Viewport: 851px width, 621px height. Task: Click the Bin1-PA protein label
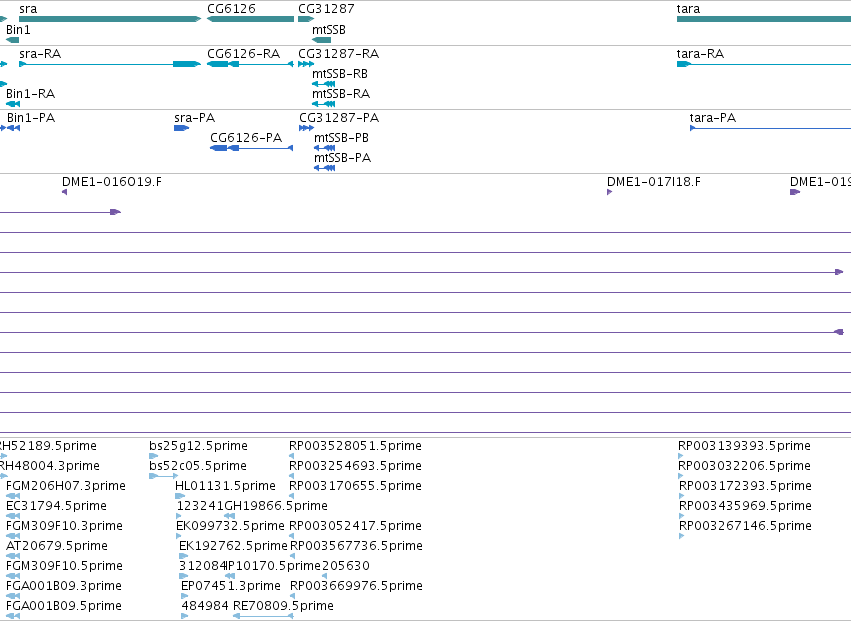pos(31,118)
